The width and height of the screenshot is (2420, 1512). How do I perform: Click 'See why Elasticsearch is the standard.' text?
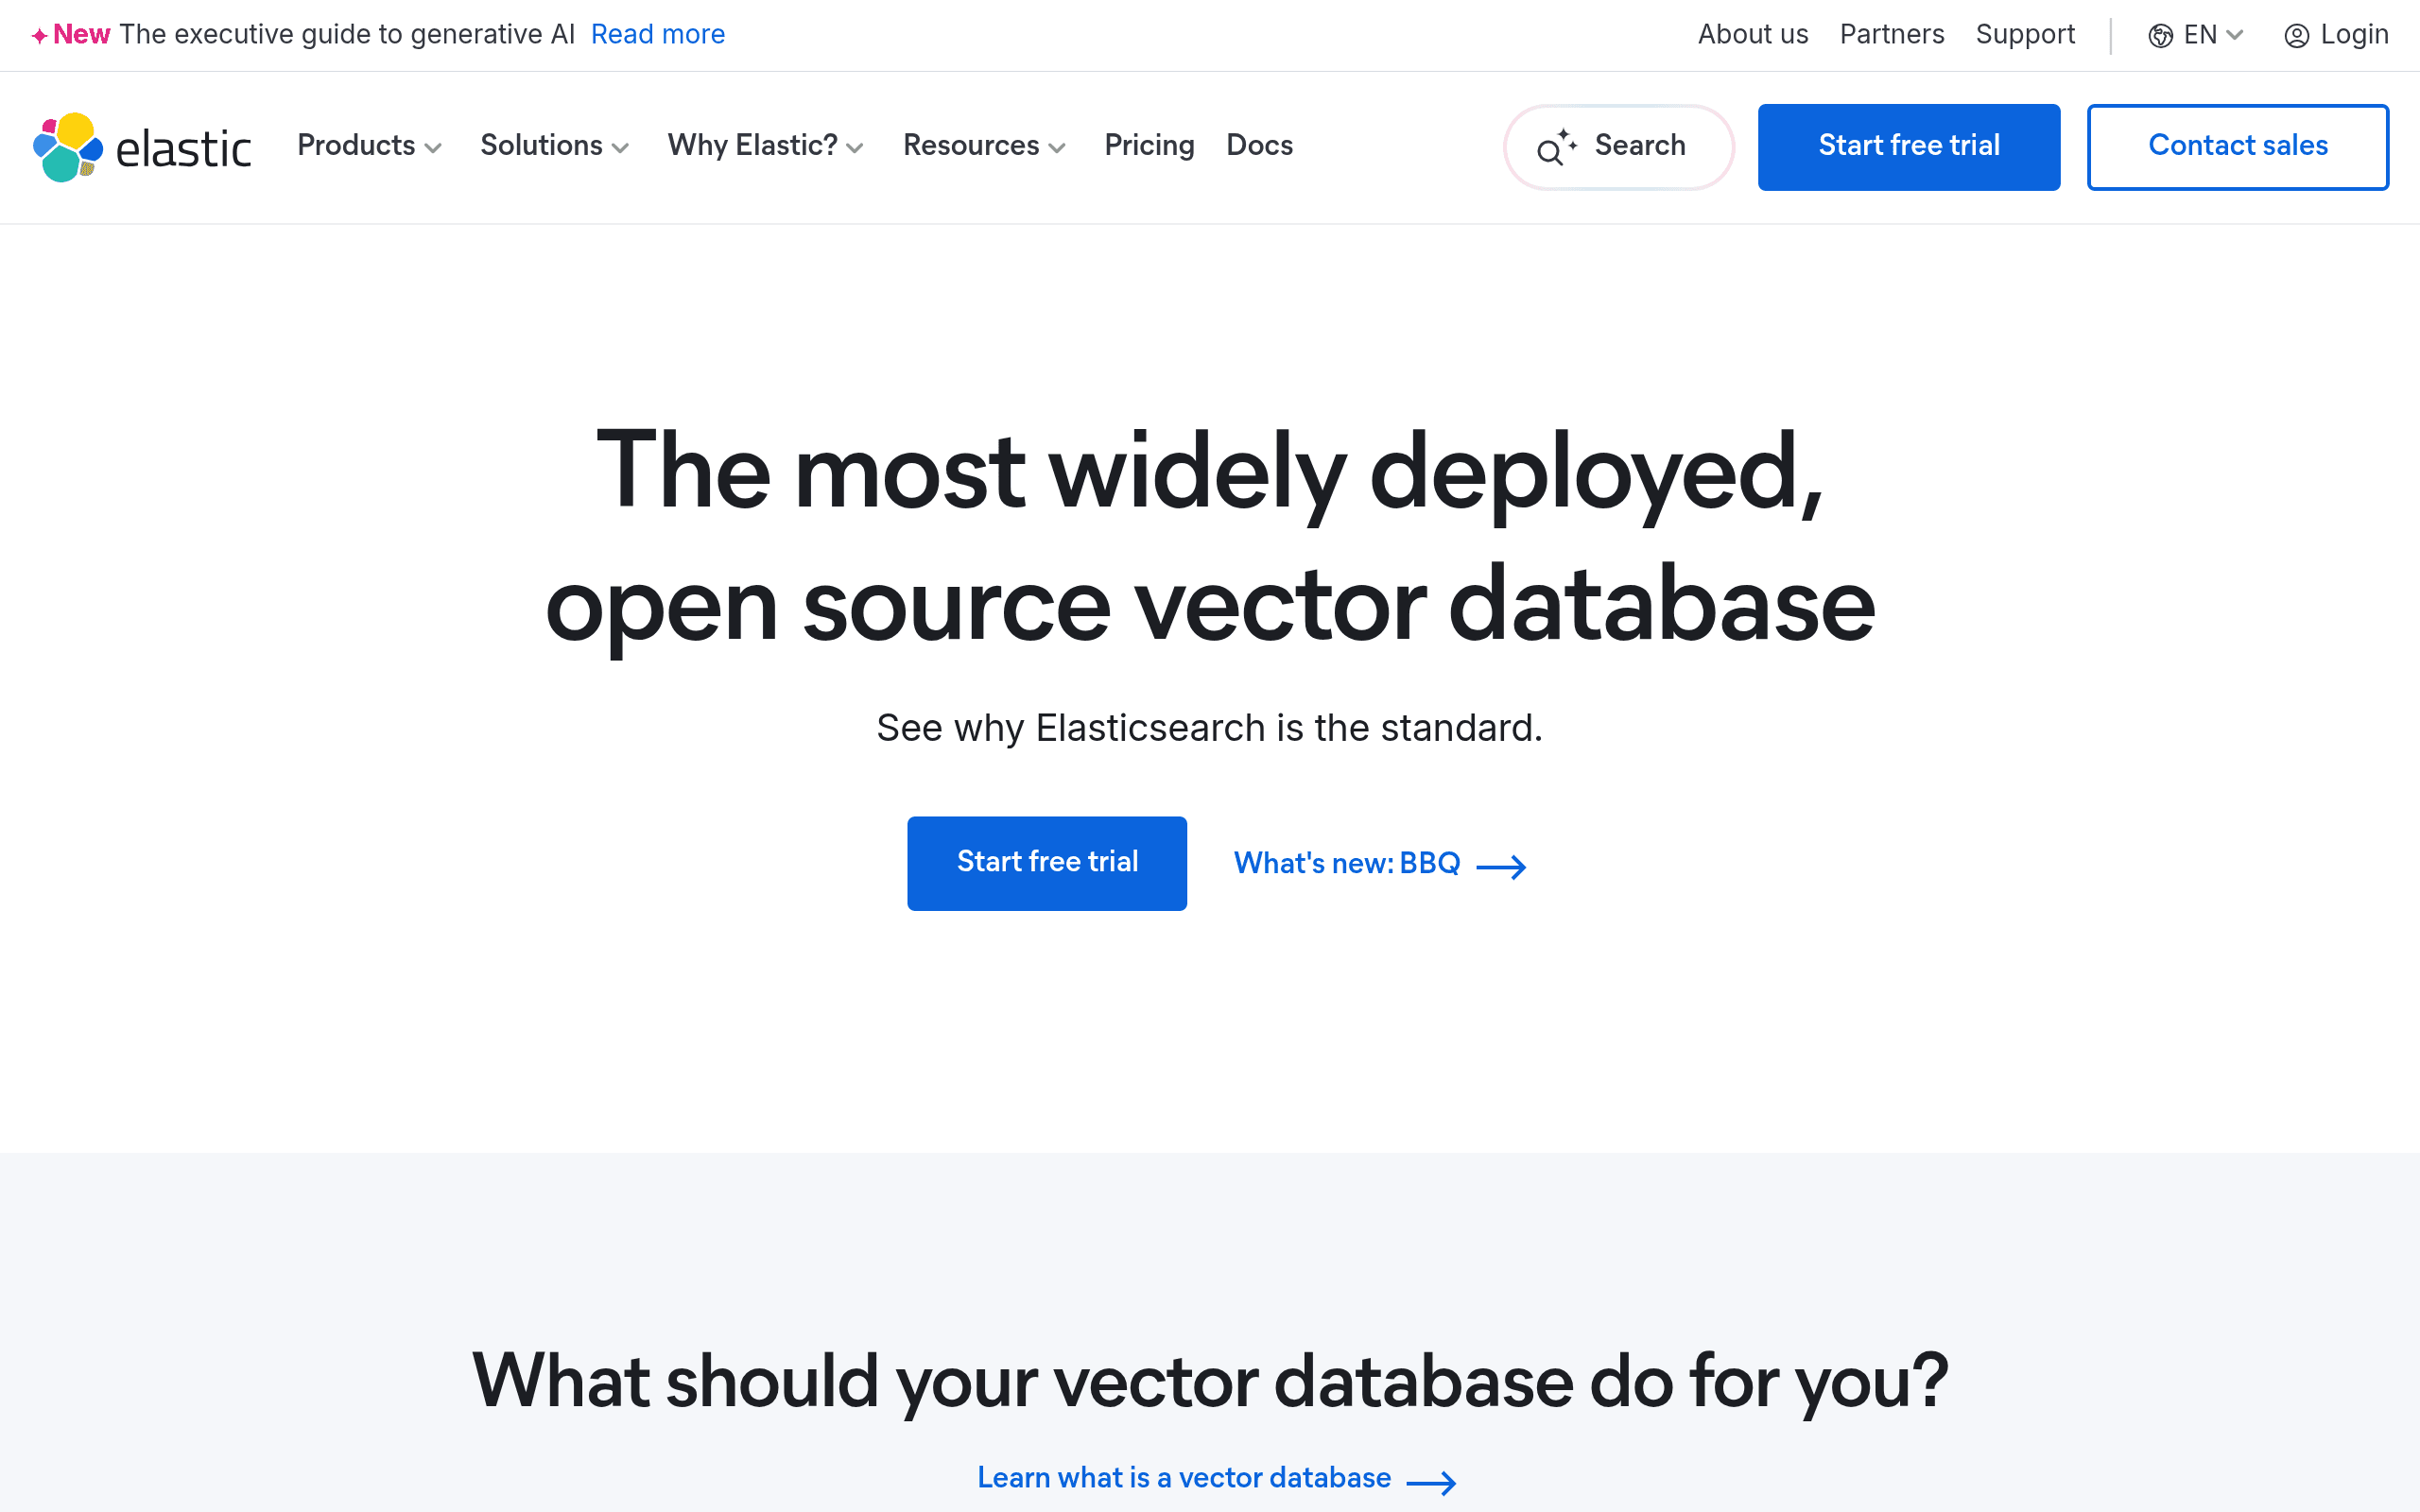[1210, 729]
